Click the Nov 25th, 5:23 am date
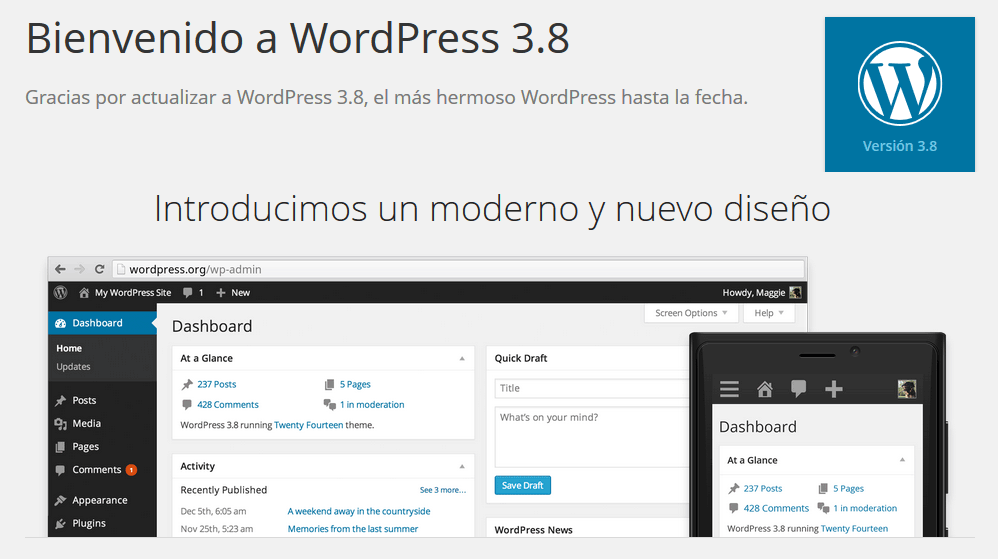The width and height of the screenshot is (998, 559). tap(216, 529)
